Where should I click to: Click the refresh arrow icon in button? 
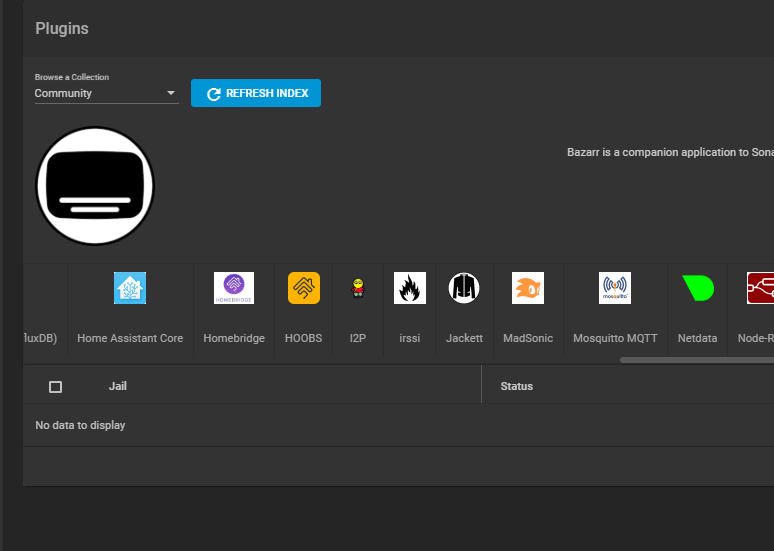point(214,94)
